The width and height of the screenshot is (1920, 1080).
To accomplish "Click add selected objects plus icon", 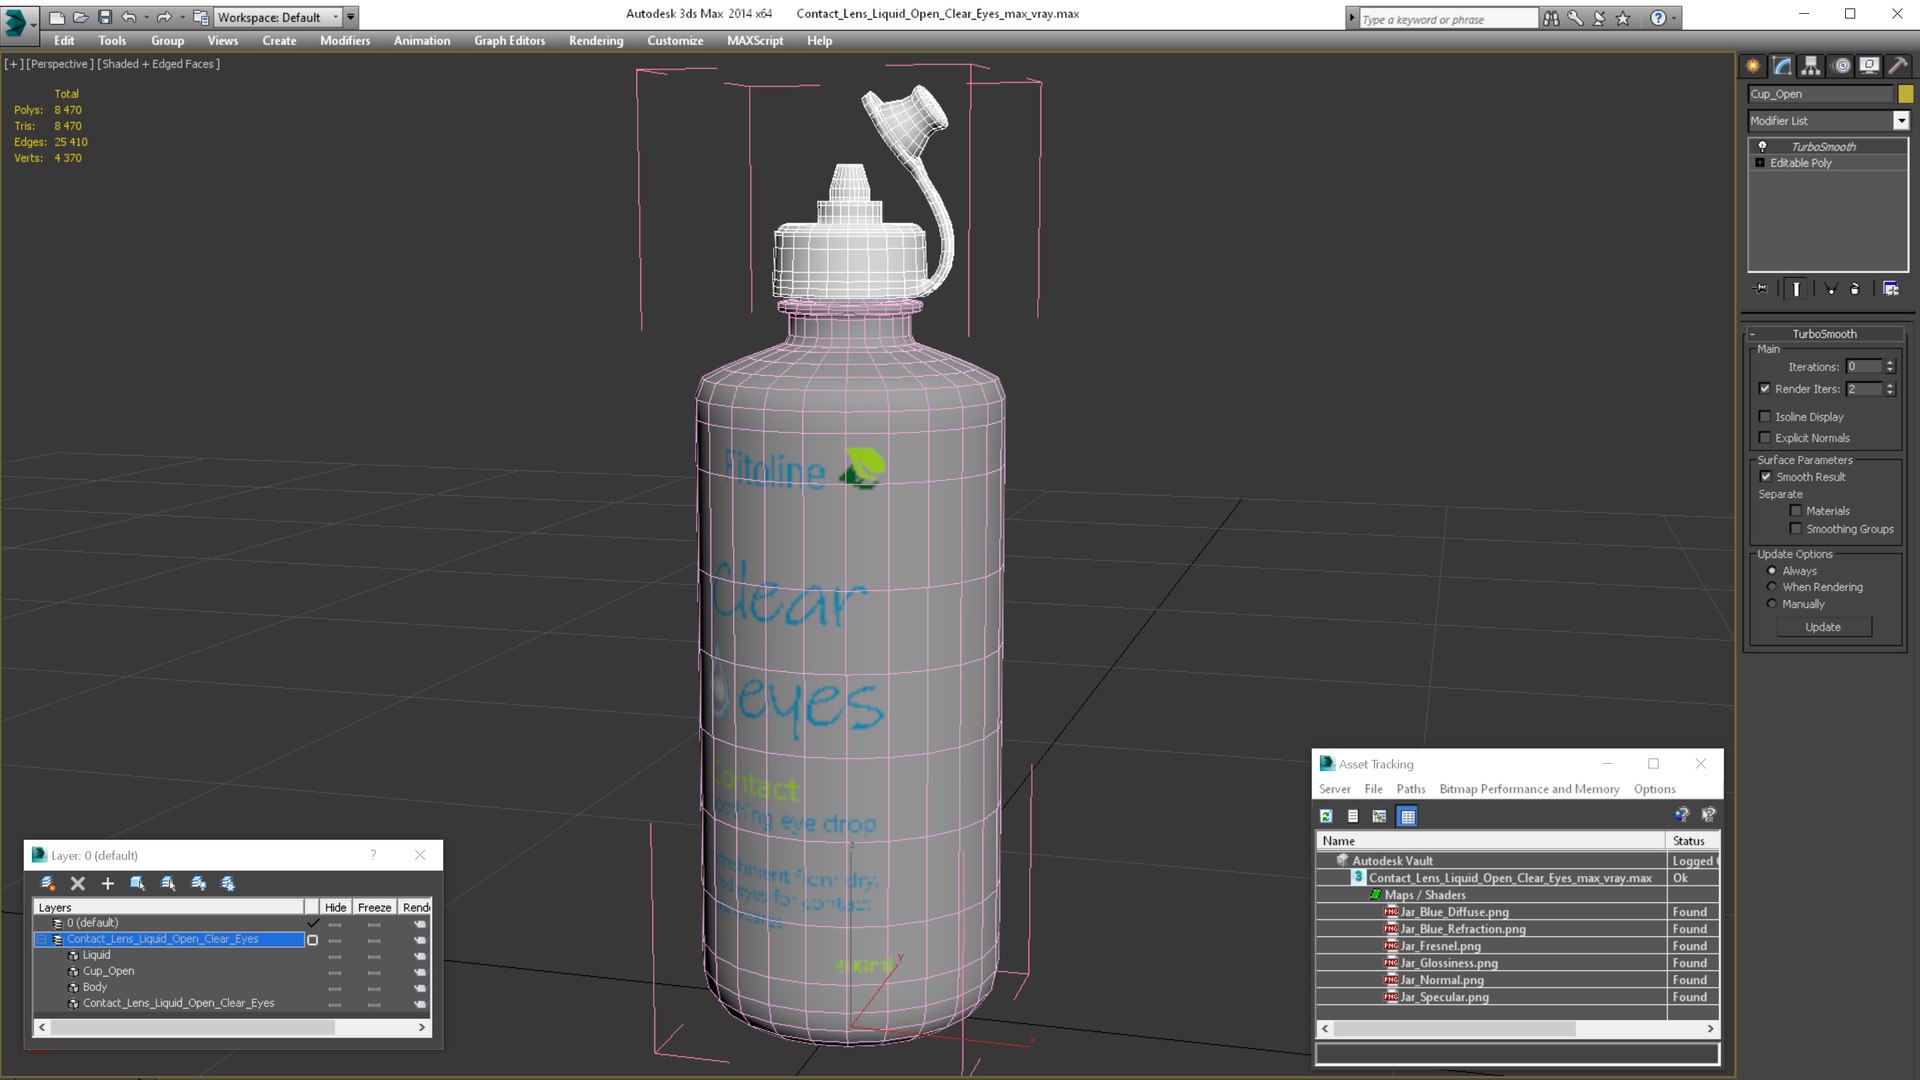I will pyautogui.click(x=108, y=883).
